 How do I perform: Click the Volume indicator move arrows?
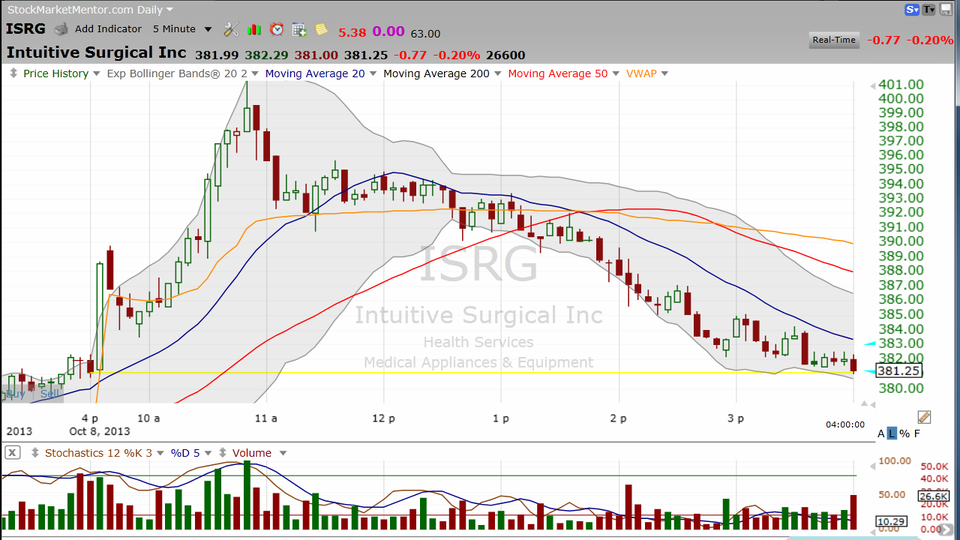[222, 452]
